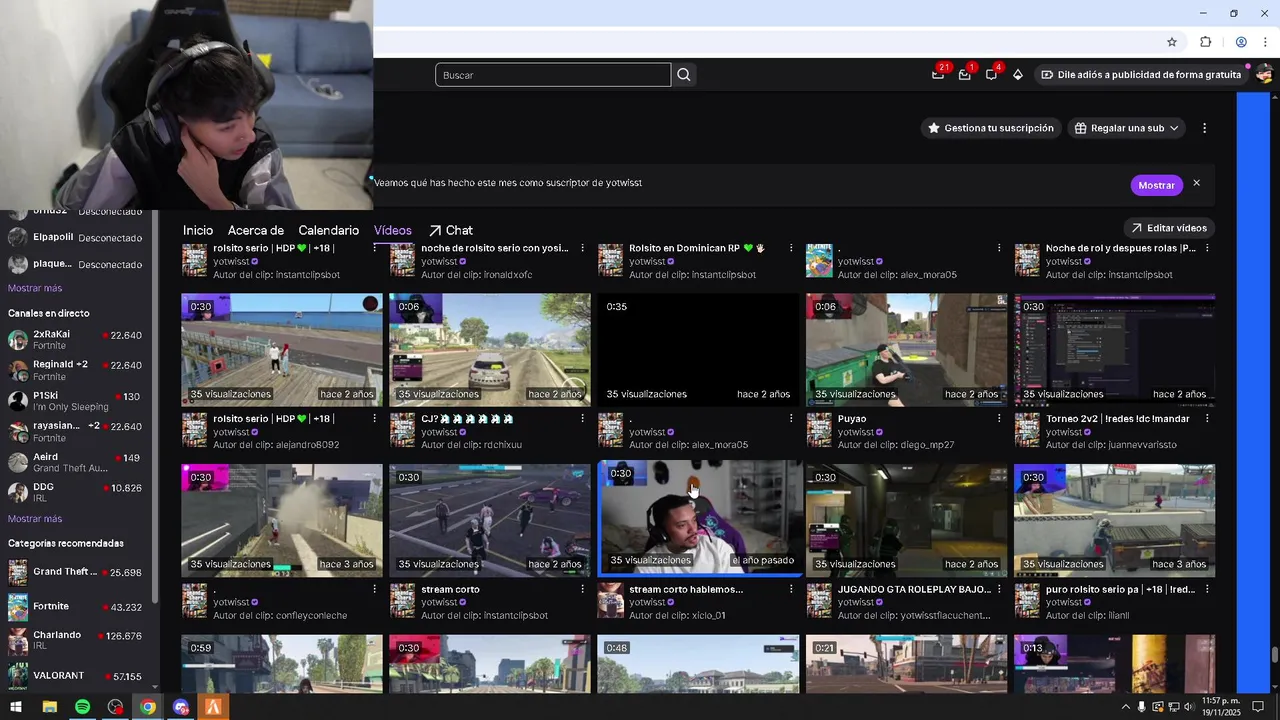The height and width of the screenshot is (720, 1280).
Task: Open the whispers icon with 4 badge
Action: (x=991, y=74)
